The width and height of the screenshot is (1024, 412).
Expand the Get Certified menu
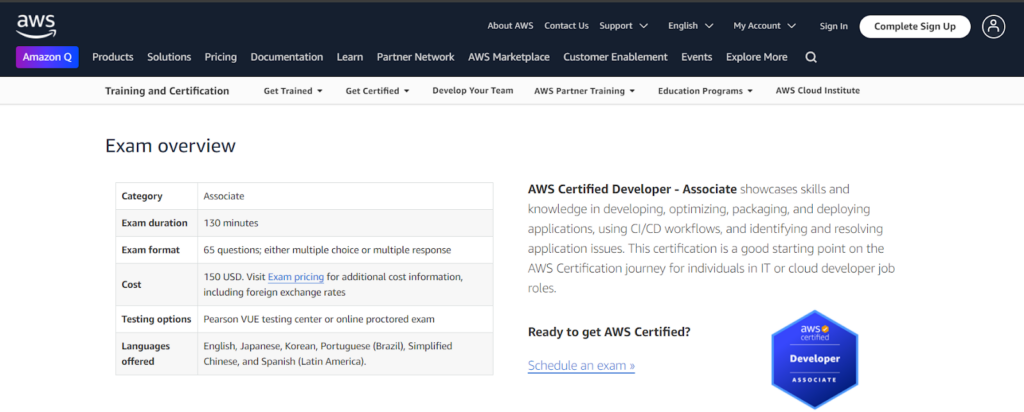point(377,91)
